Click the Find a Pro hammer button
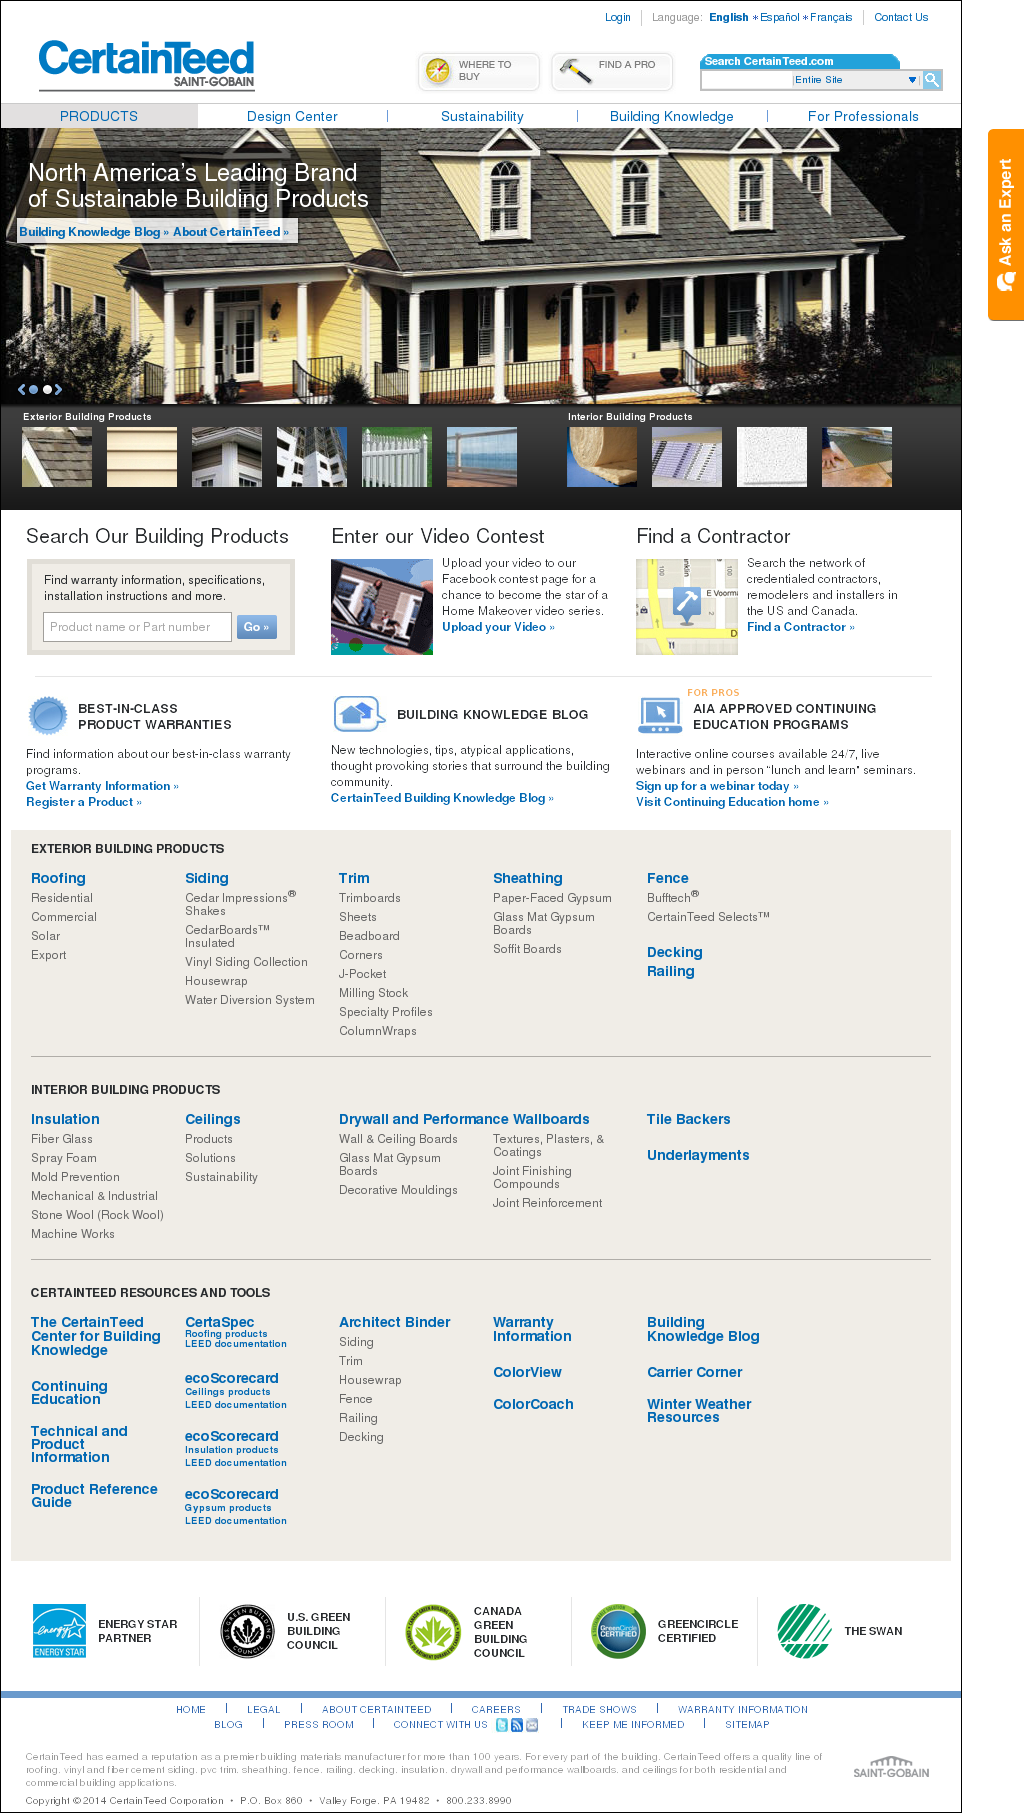The height and width of the screenshot is (1813, 1024). tap(612, 72)
